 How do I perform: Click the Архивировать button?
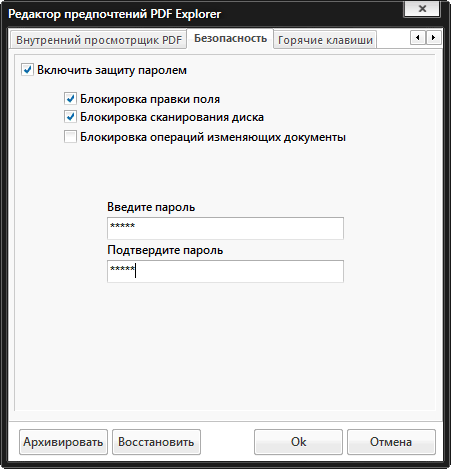pos(63,442)
